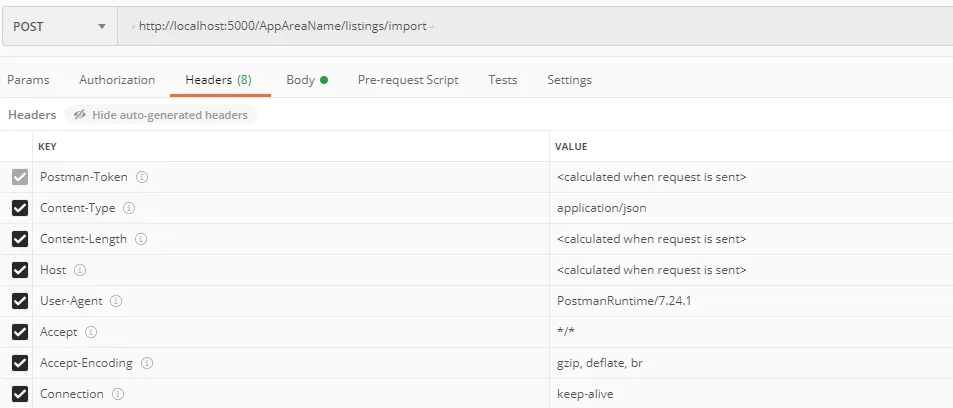Click info icon beside Content-Type header

click(x=129, y=208)
